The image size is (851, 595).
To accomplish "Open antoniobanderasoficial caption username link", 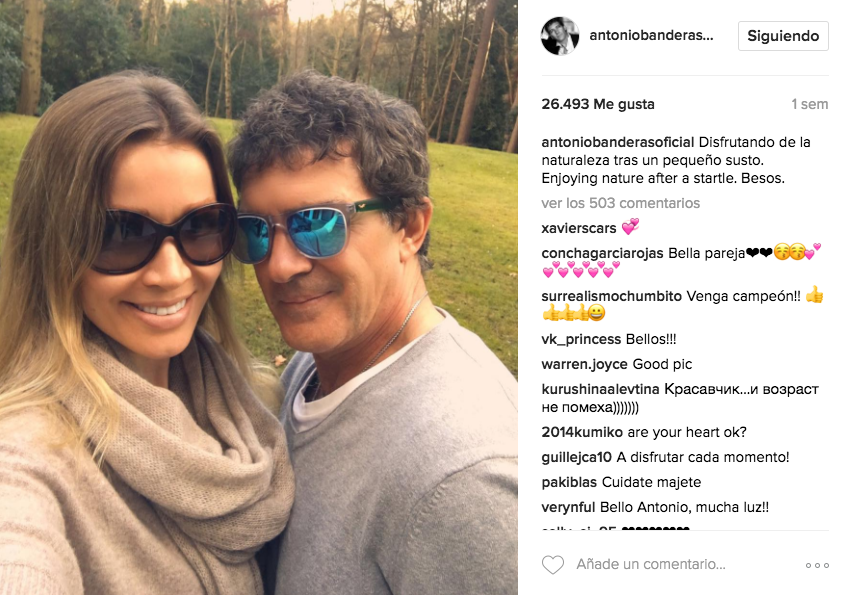I will [x=618, y=142].
